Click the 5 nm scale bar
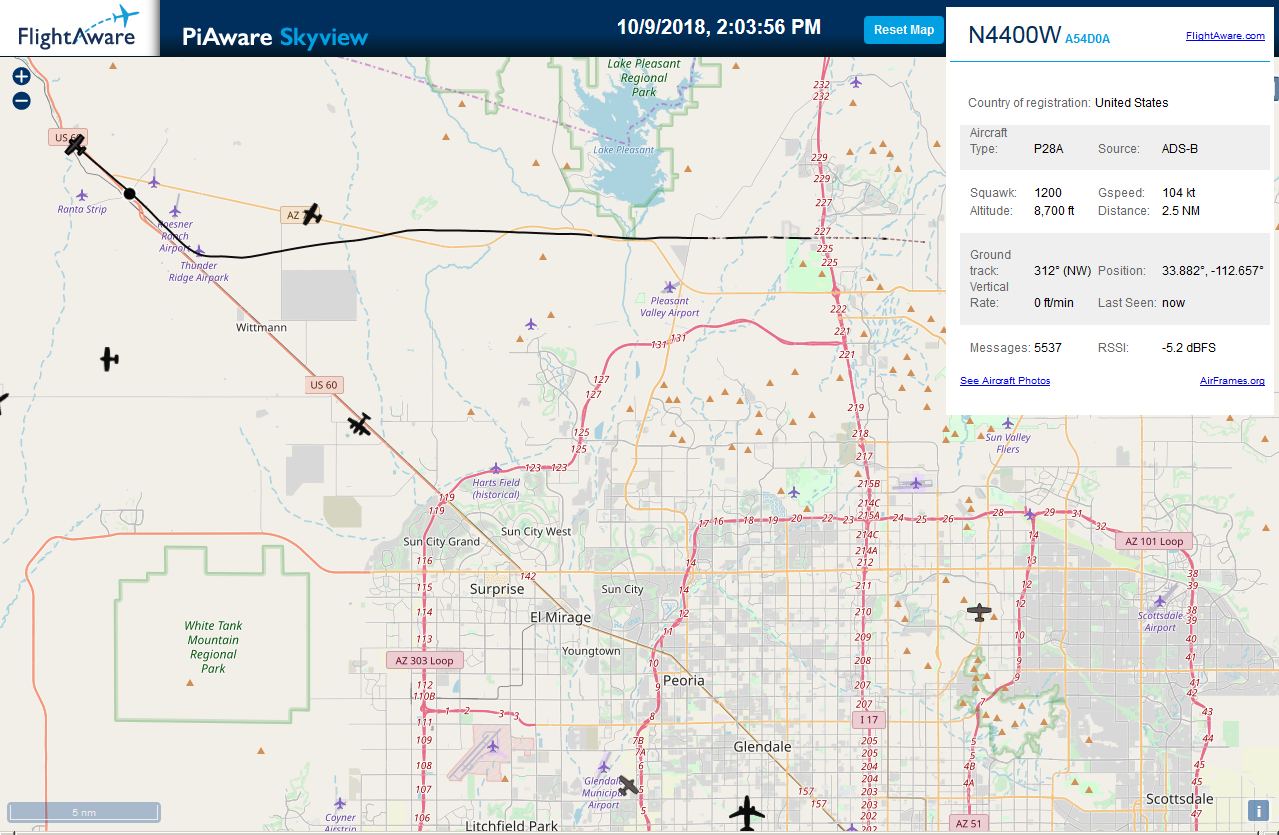 coord(84,812)
